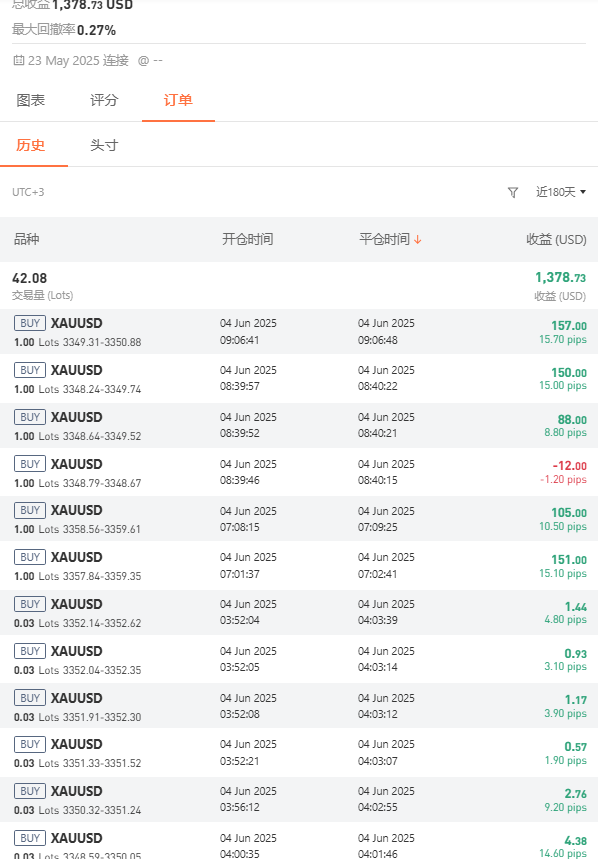This screenshot has width=598, height=859.
Task: Click the arrow next to 近180天
Action: coord(583,192)
